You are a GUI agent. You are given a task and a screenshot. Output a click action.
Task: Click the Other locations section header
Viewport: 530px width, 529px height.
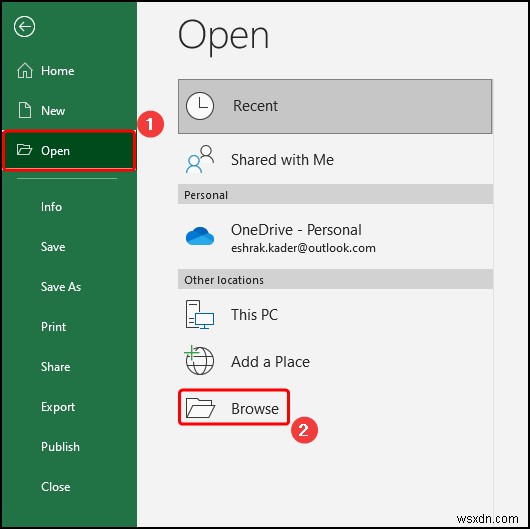click(x=335, y=280)
